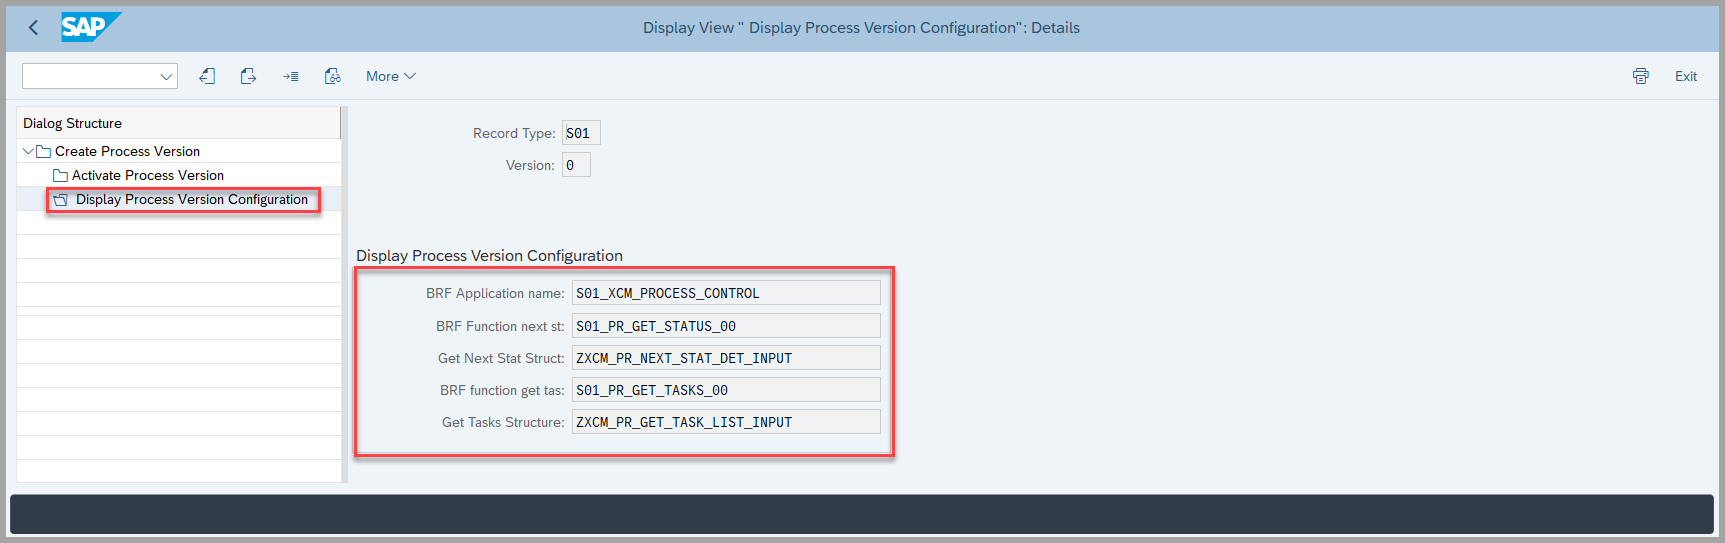Image resolution: width=1725 pixels, height=543 pixels.
Task: Click the BRF Function next st field
Action: (725, 326)
